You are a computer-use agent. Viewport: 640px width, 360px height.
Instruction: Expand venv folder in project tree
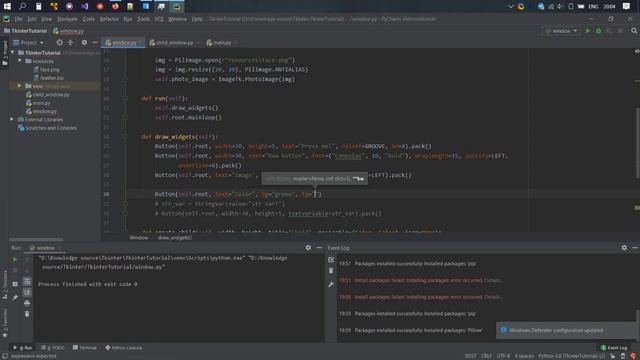point(20,86)
